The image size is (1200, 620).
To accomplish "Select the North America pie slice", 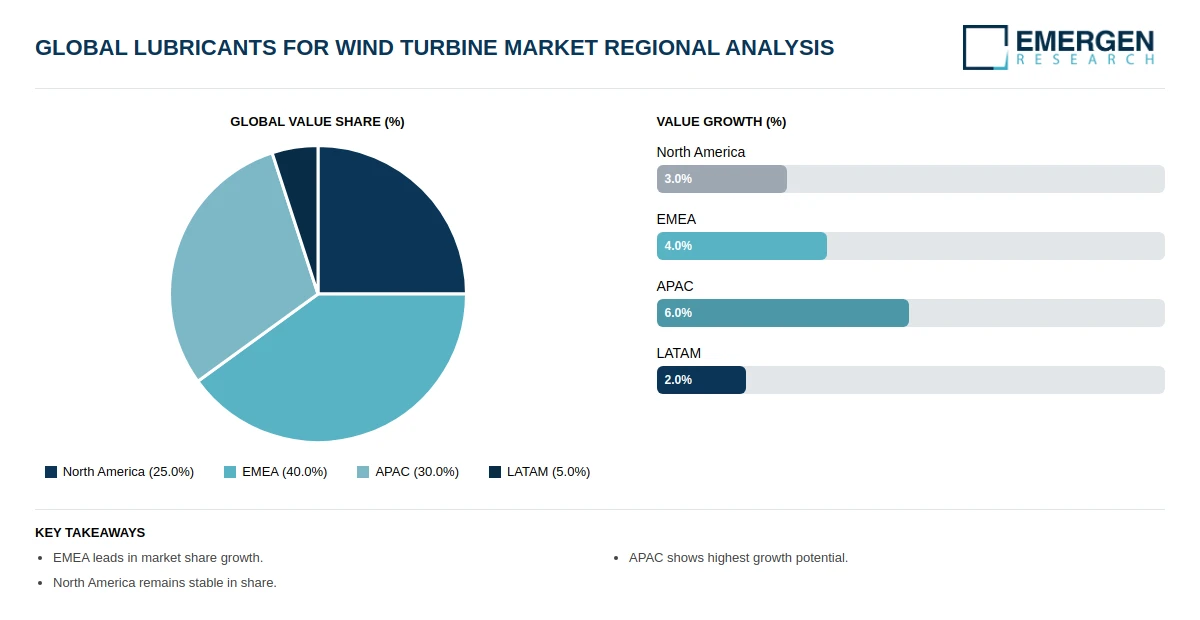I will click(385, 225).
